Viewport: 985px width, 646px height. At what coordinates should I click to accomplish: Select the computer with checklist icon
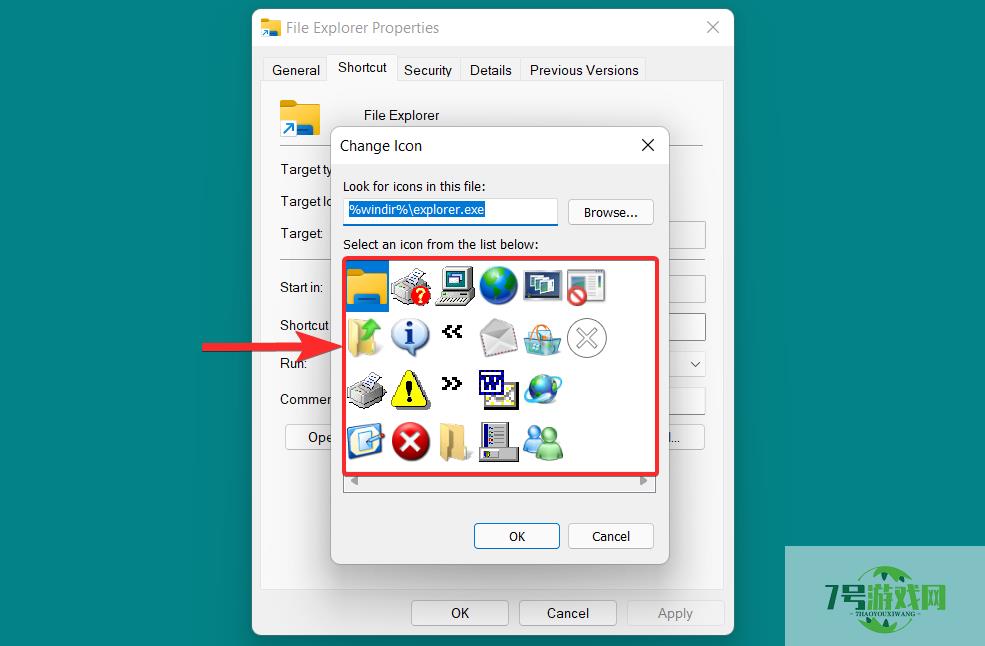point(499,442)
